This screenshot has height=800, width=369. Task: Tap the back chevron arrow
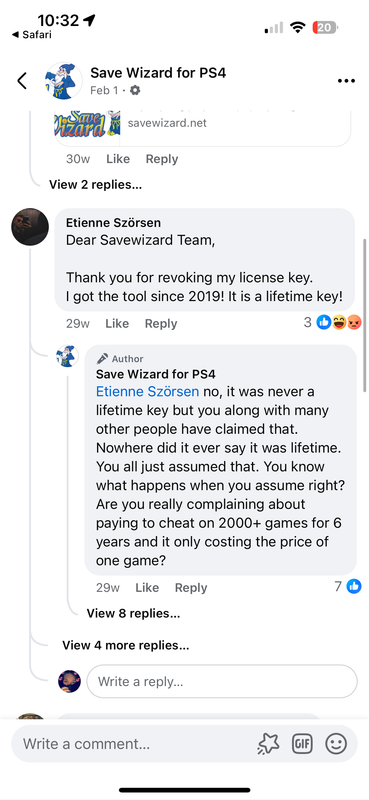(22, 81)
